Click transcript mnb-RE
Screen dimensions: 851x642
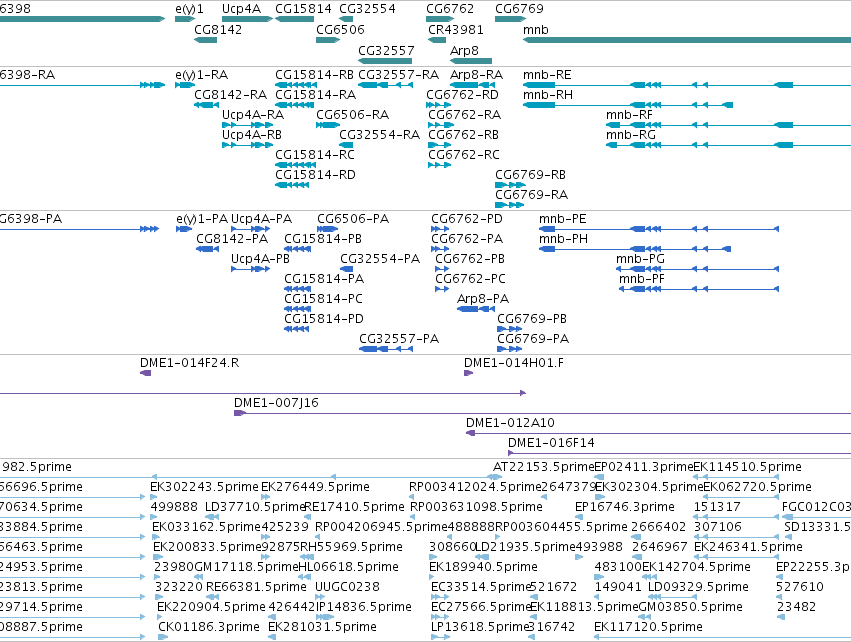click(x=547, y=75)
